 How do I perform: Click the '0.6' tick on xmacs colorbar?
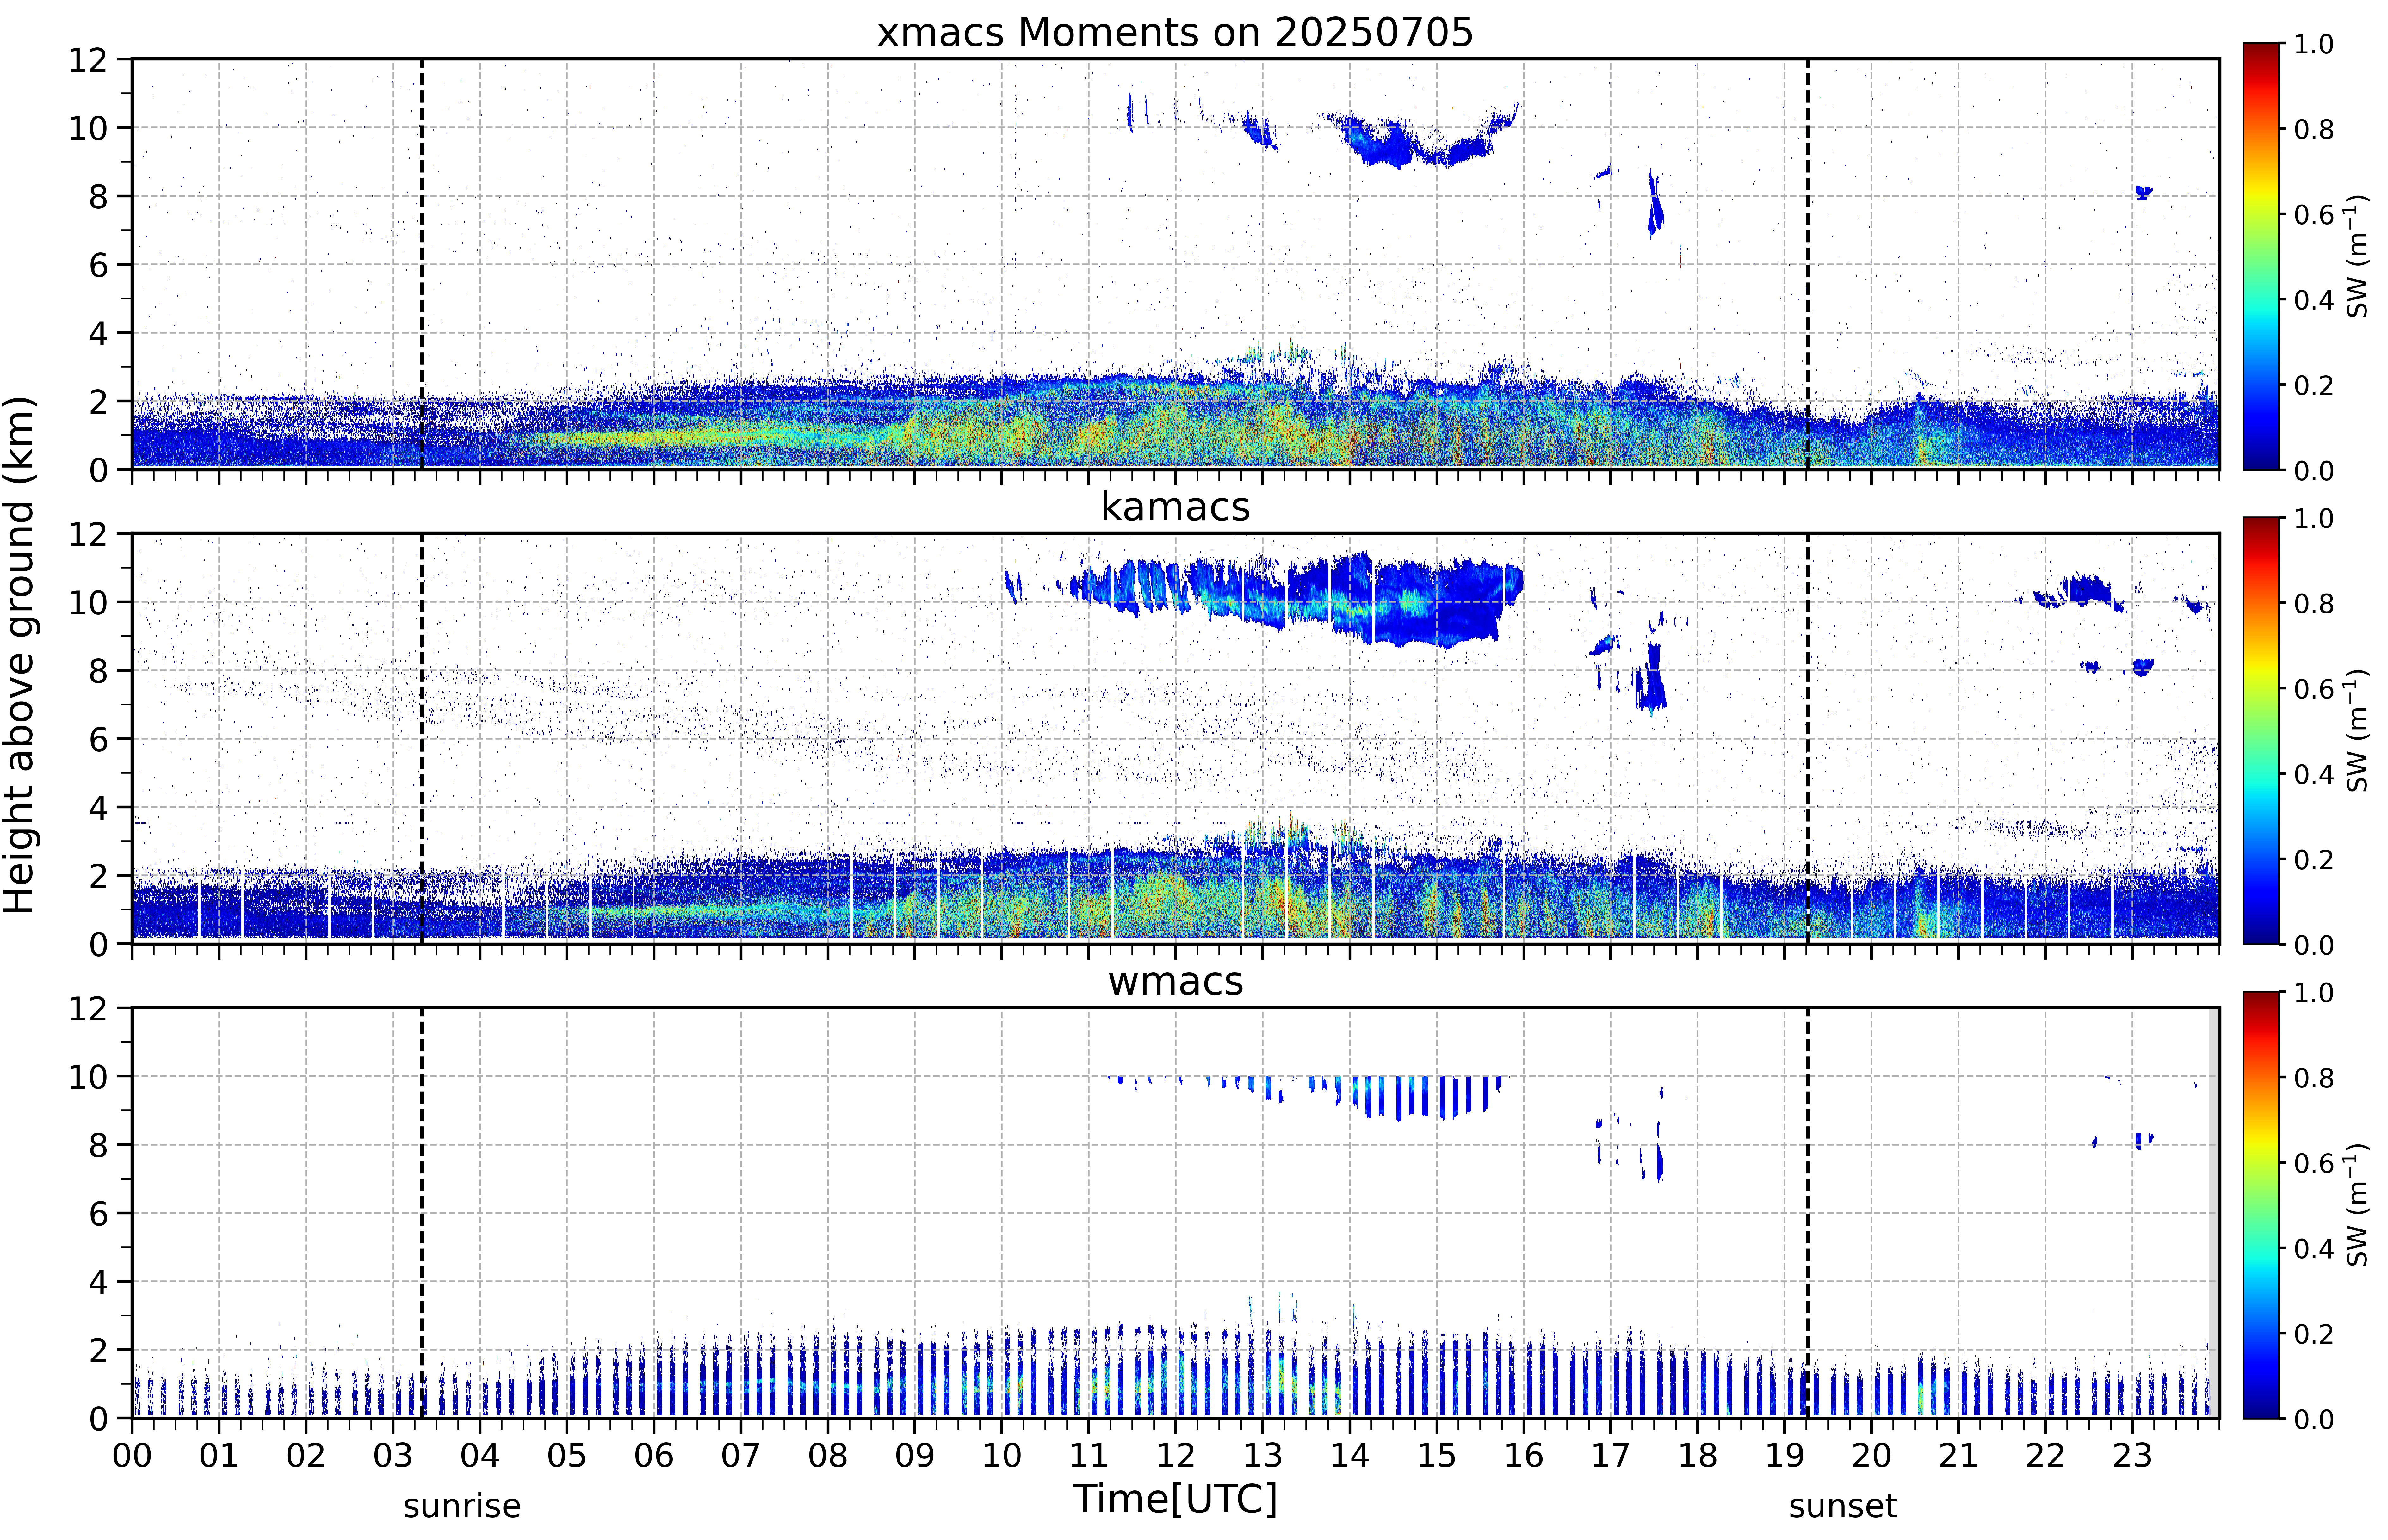point(2314,215)
